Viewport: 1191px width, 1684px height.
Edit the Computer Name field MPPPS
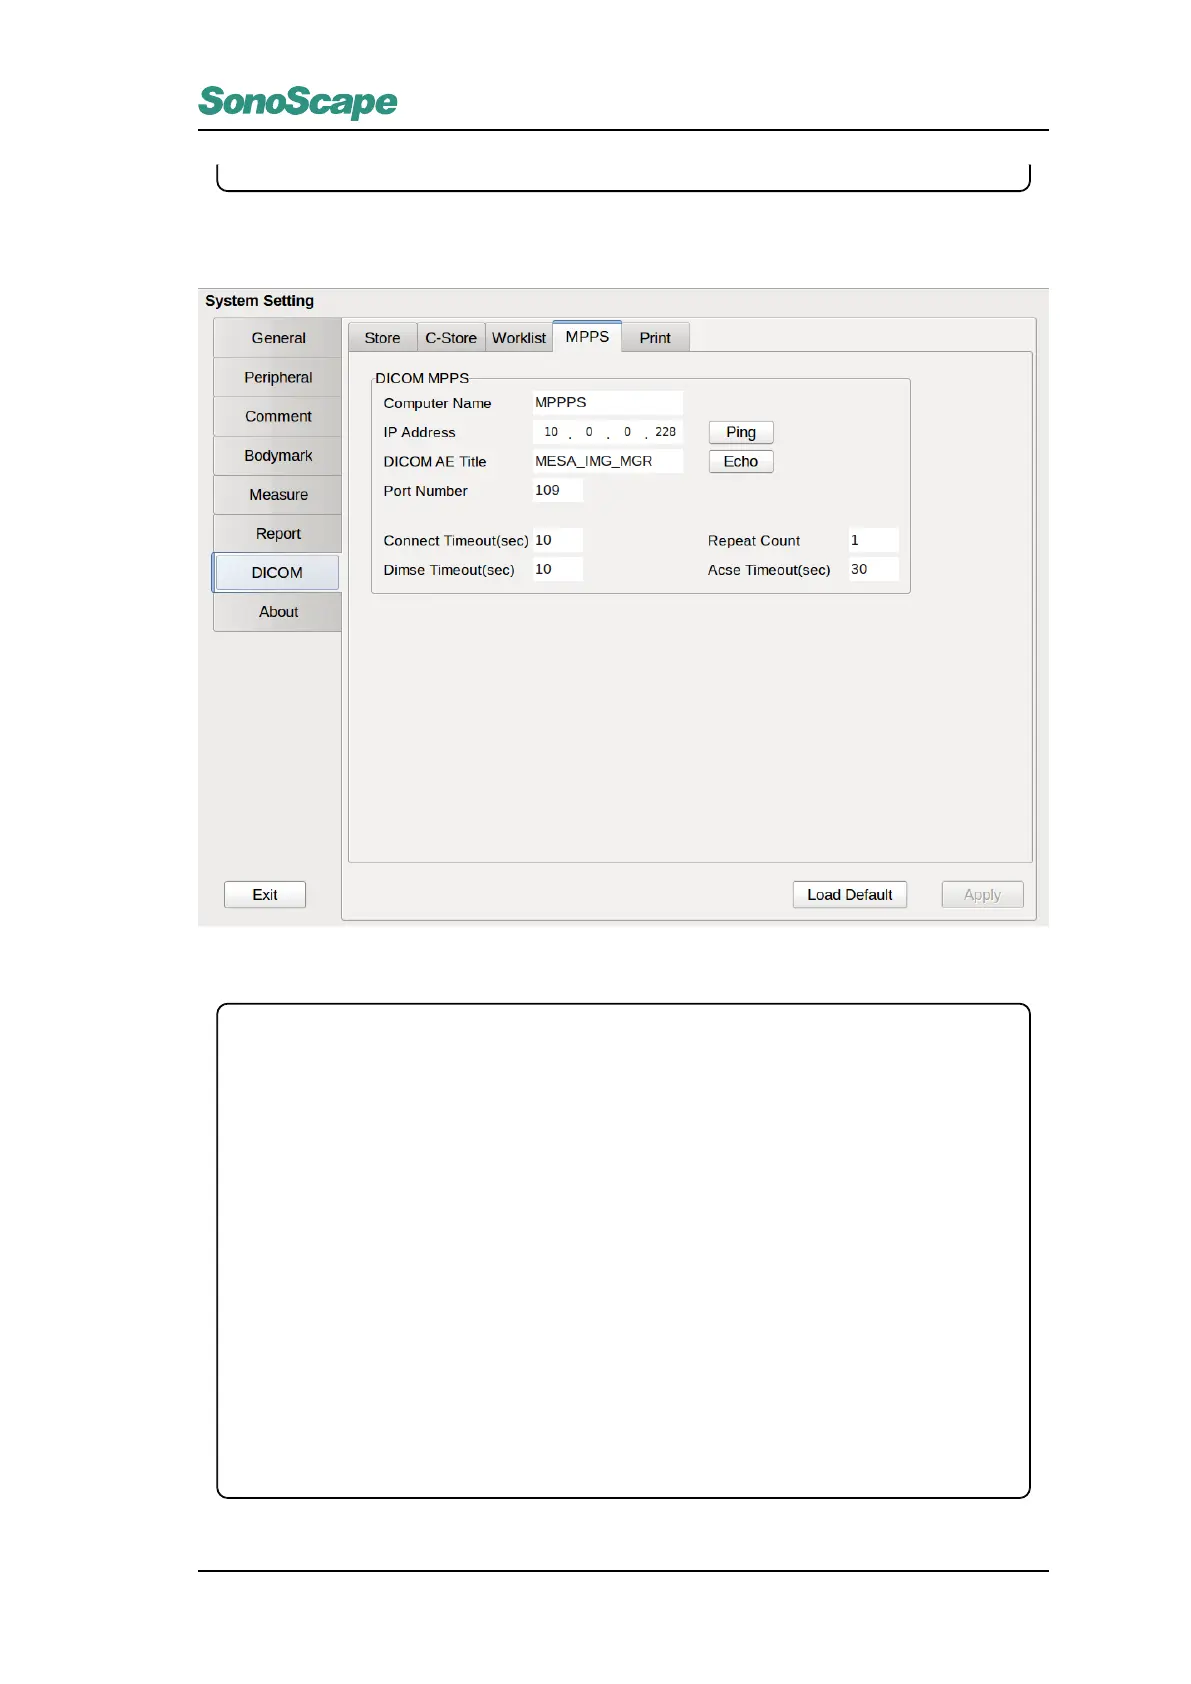(x=607, y=402)
